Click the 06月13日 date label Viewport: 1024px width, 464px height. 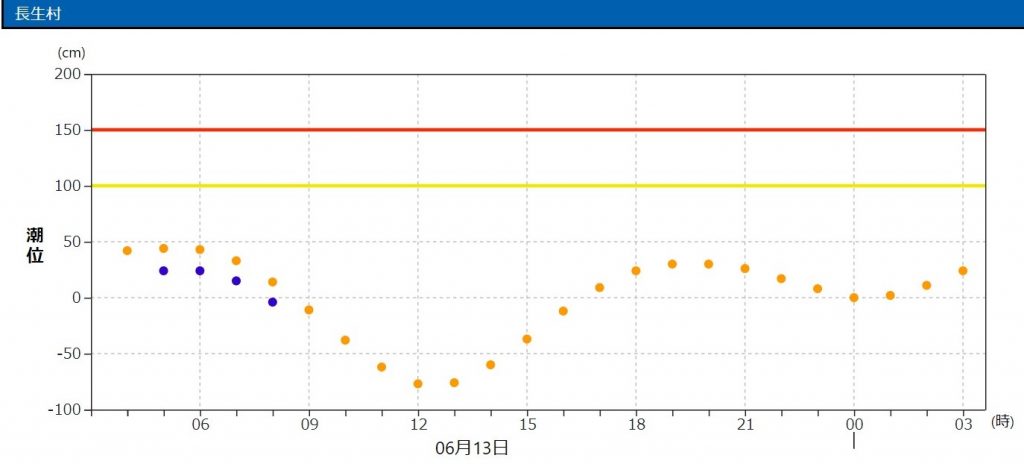472,448
